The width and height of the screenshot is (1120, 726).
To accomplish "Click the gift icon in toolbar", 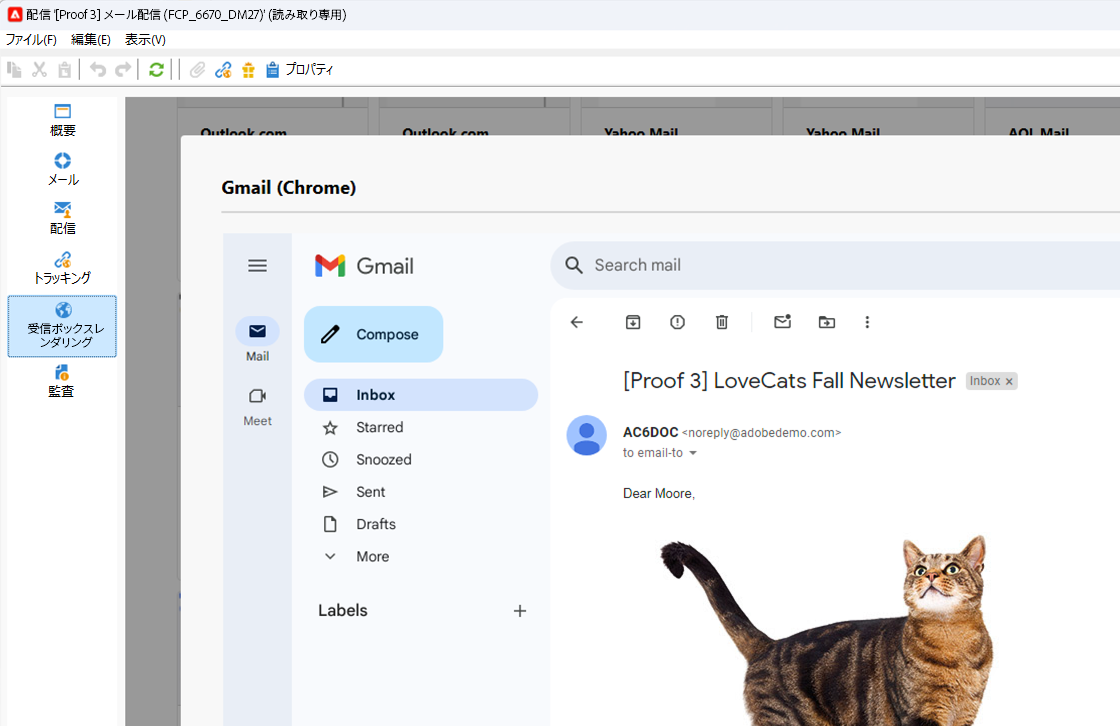I will point(248,69).
